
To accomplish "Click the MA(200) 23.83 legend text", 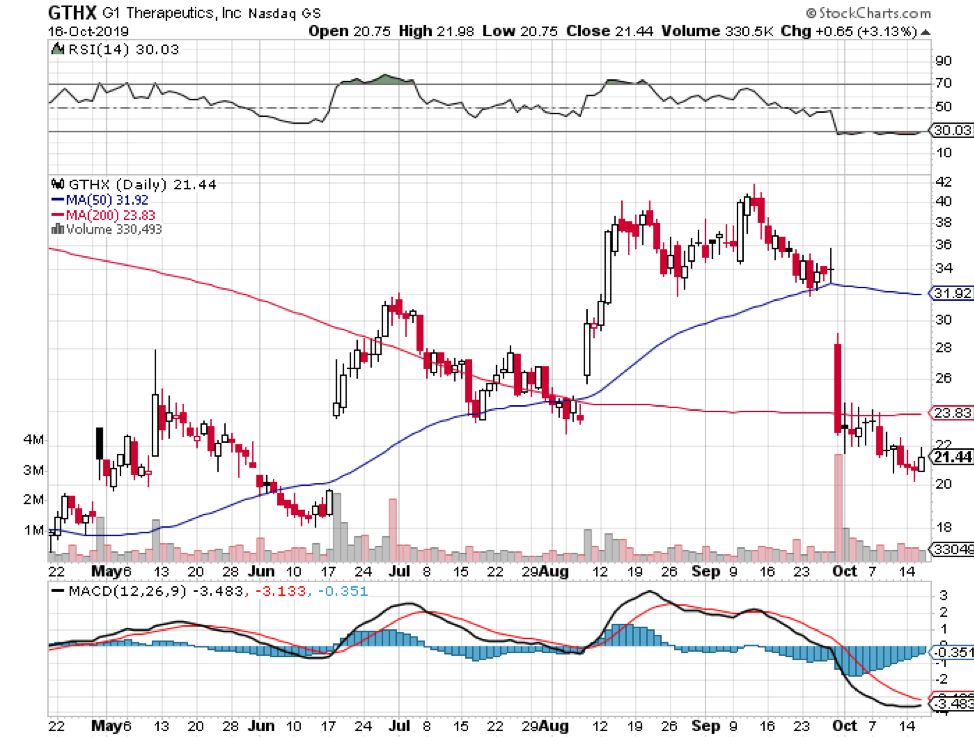I will 111,215.
